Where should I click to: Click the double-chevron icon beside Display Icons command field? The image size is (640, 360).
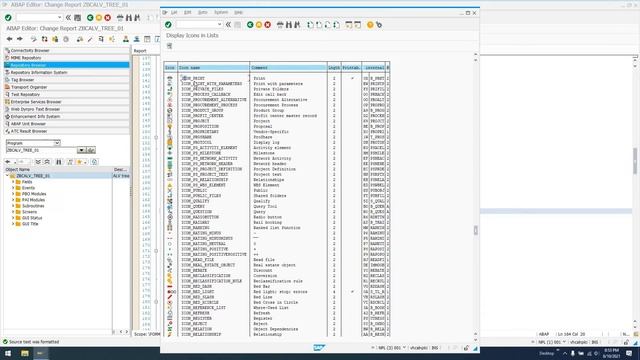229,25
